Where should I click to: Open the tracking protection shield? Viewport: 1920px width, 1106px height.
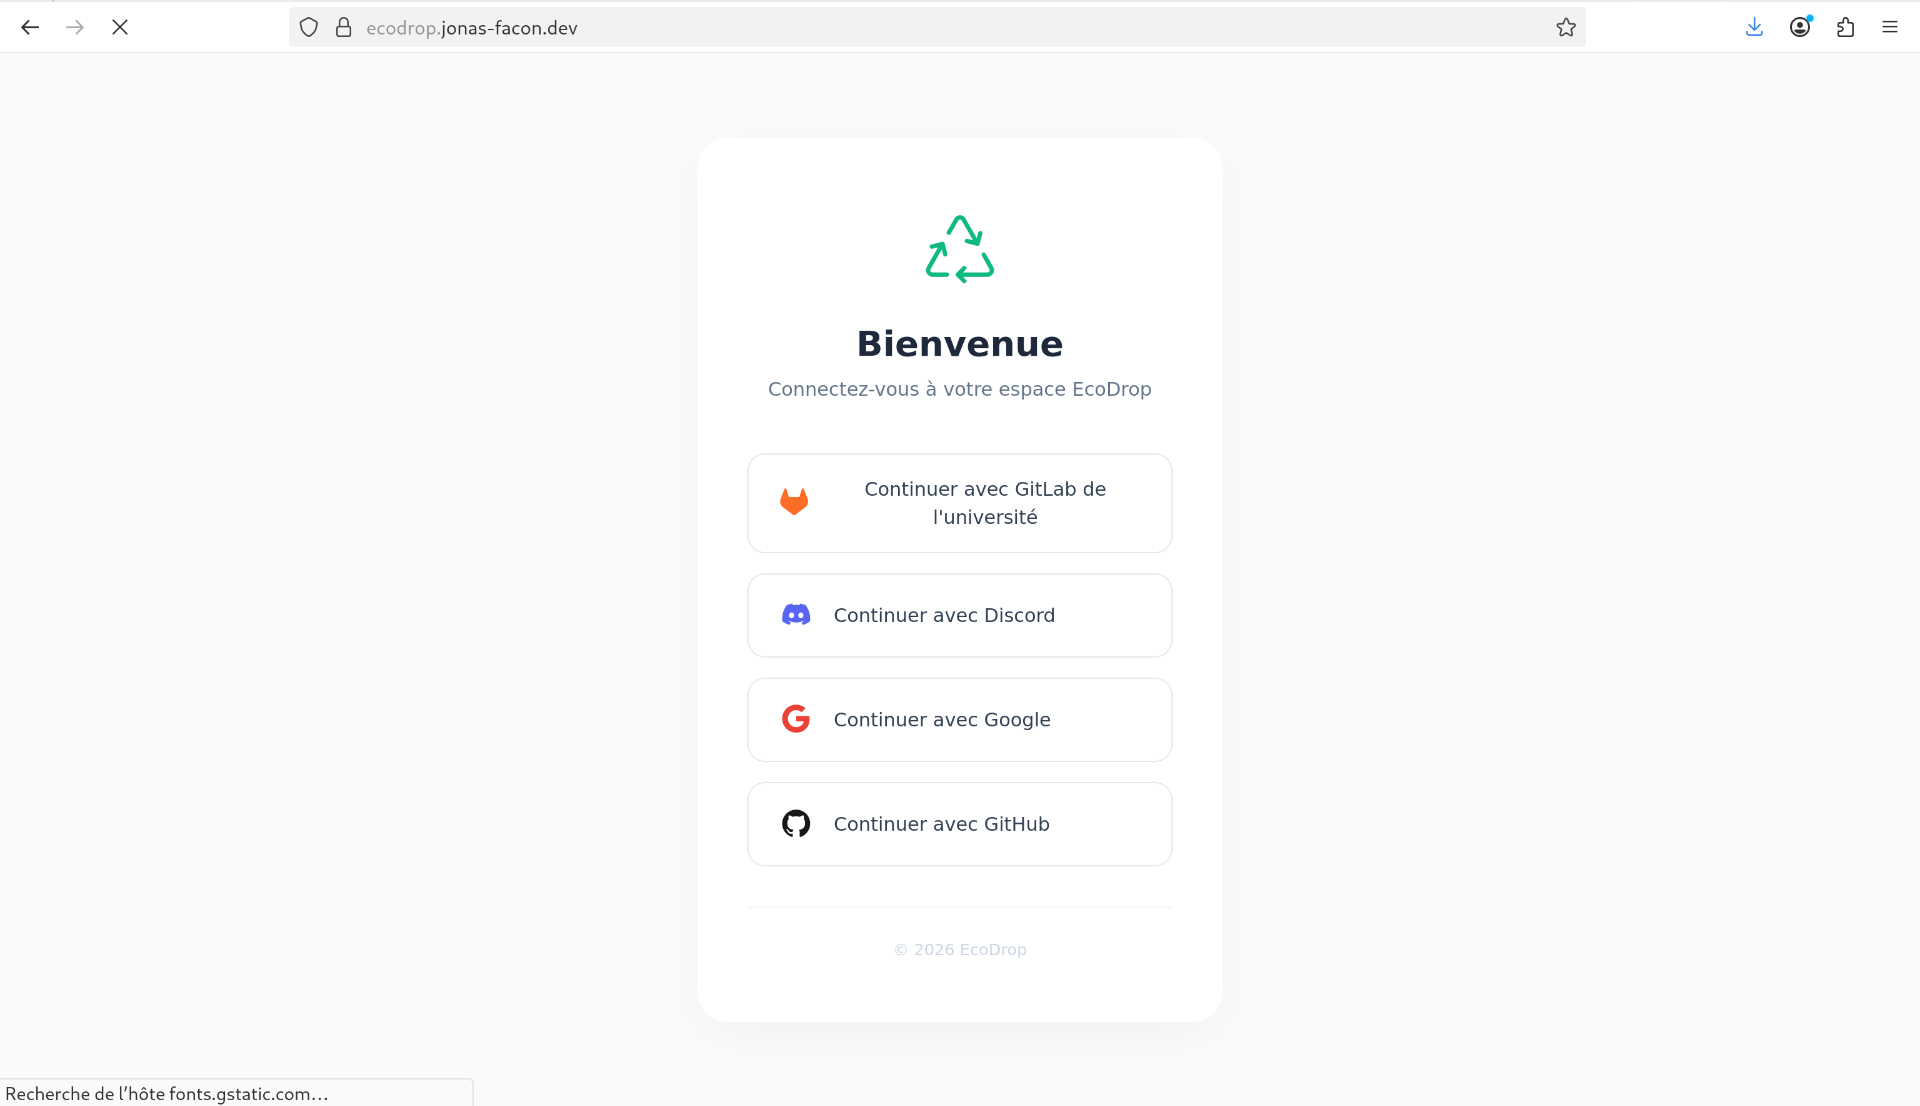pos(309,28)
